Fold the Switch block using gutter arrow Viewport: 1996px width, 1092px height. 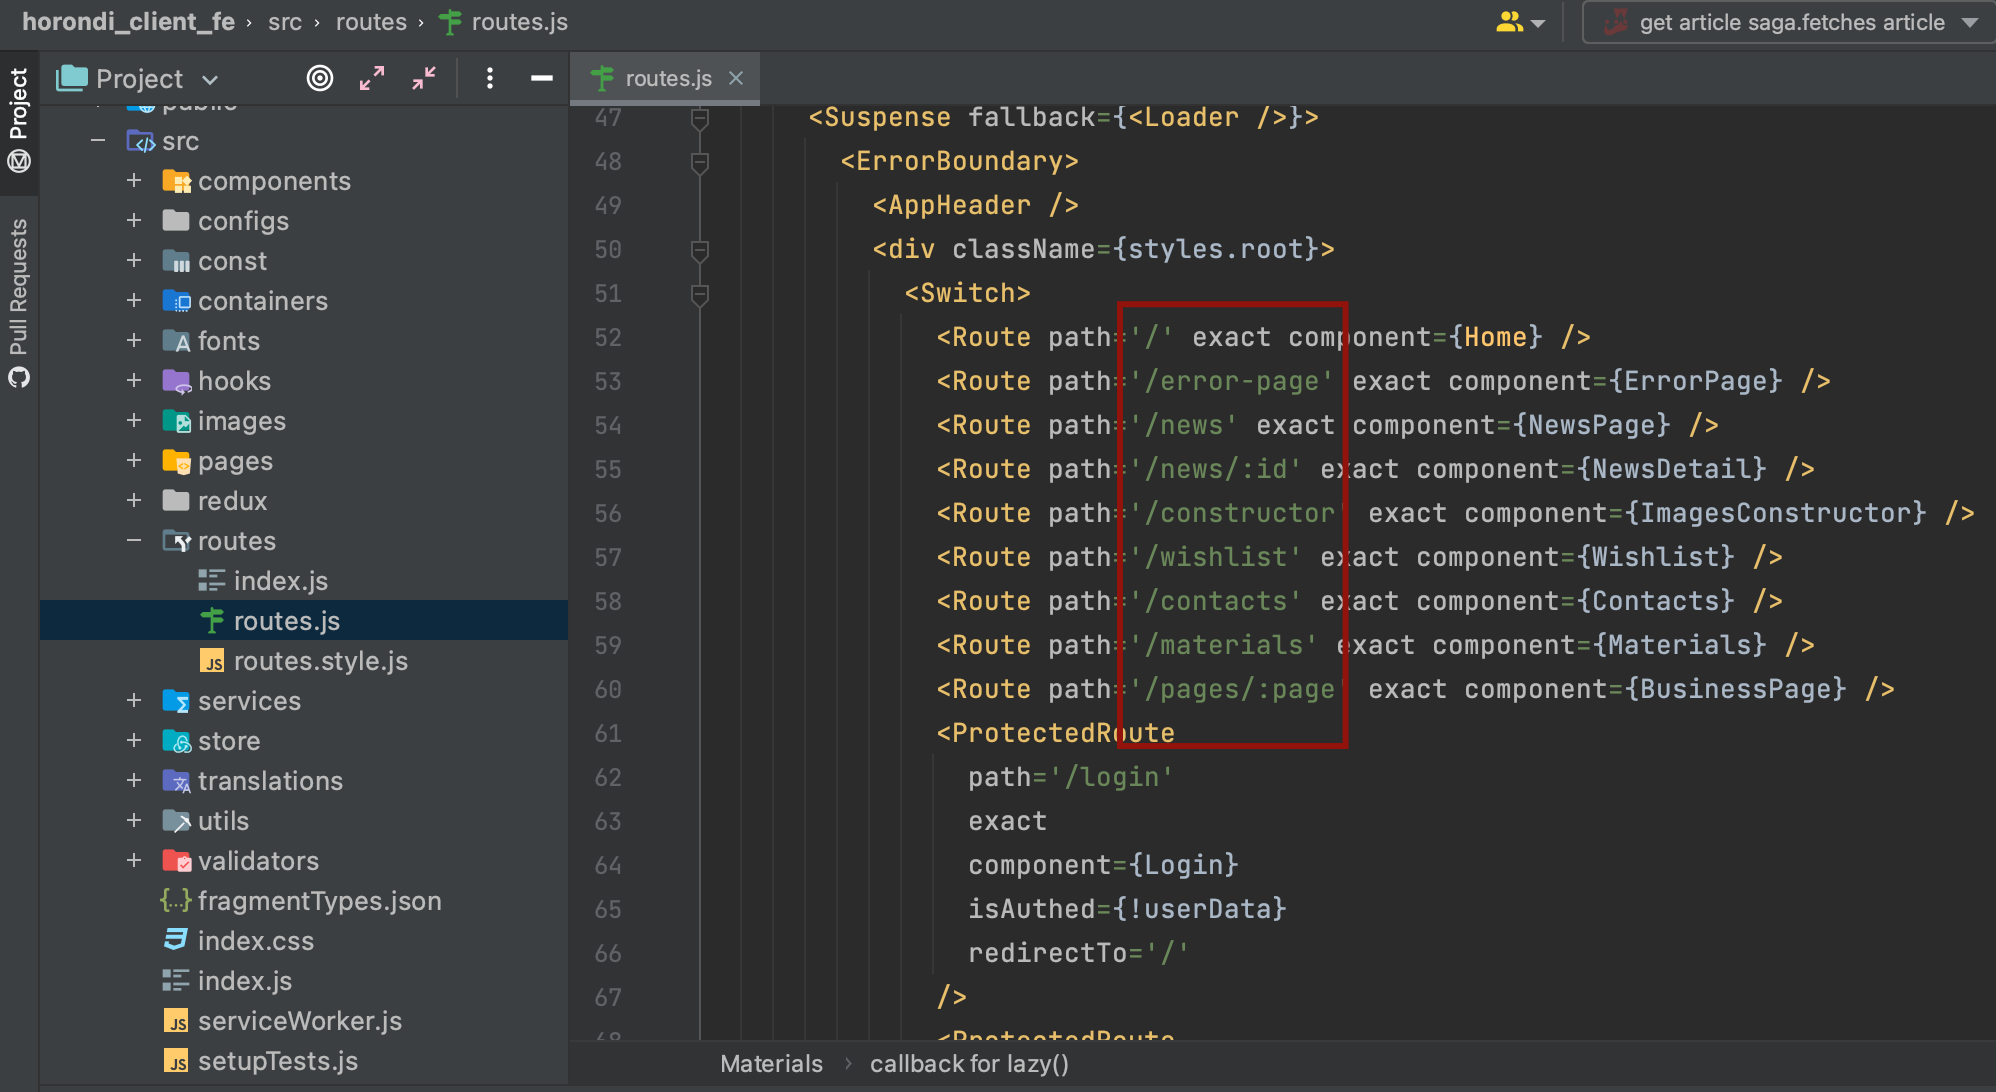point(698,293)
